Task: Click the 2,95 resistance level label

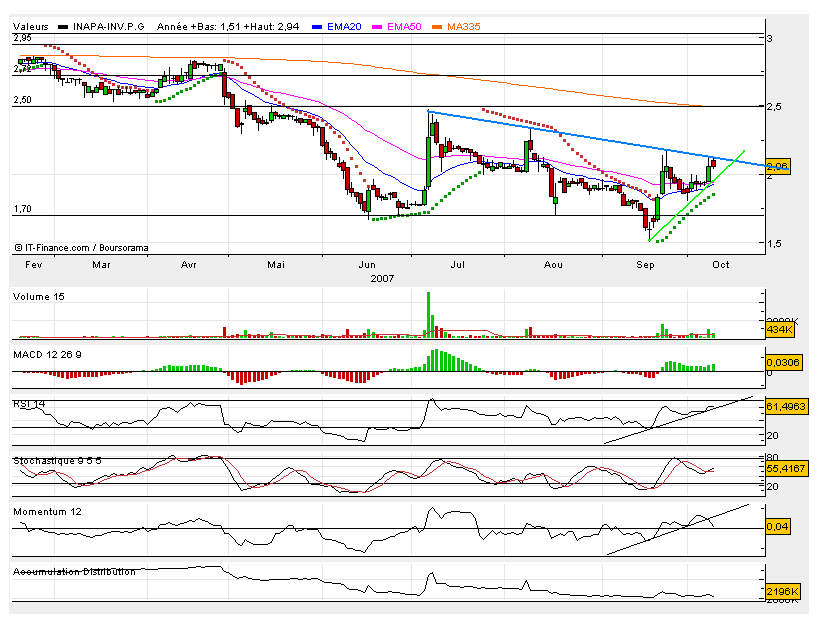Action: tap(22, 38)
